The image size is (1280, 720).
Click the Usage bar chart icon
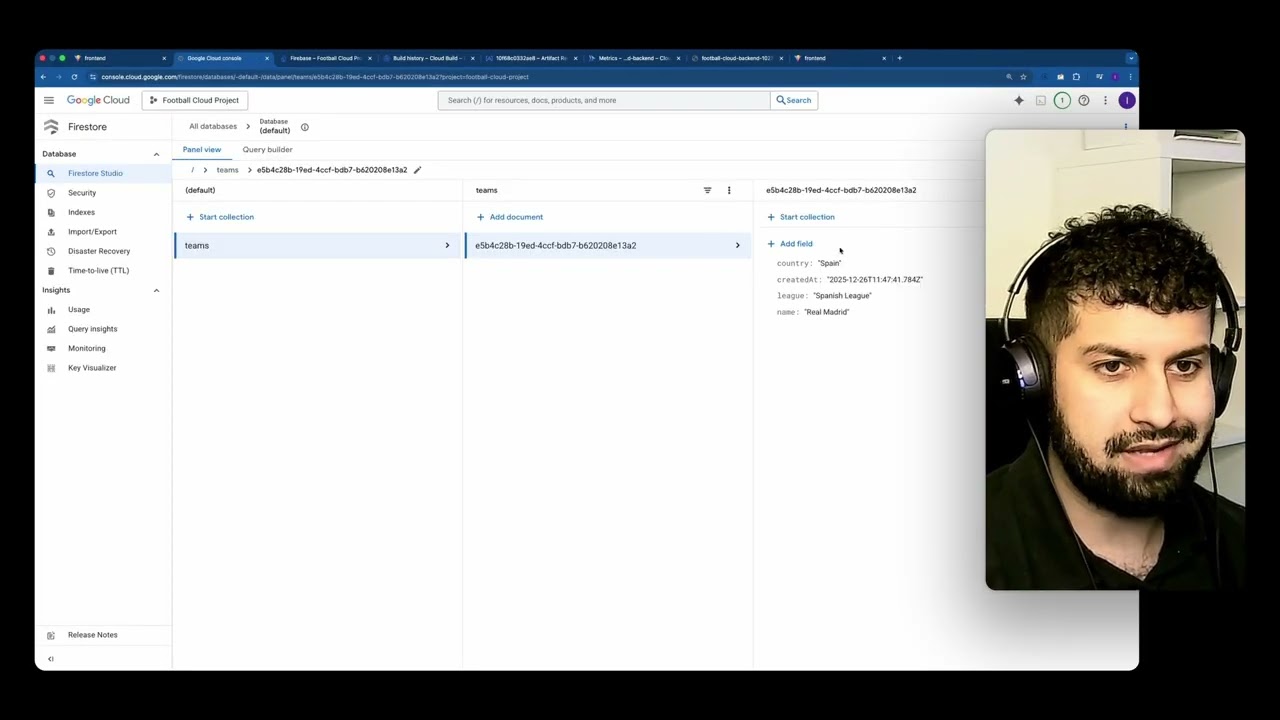pos(51,310)
